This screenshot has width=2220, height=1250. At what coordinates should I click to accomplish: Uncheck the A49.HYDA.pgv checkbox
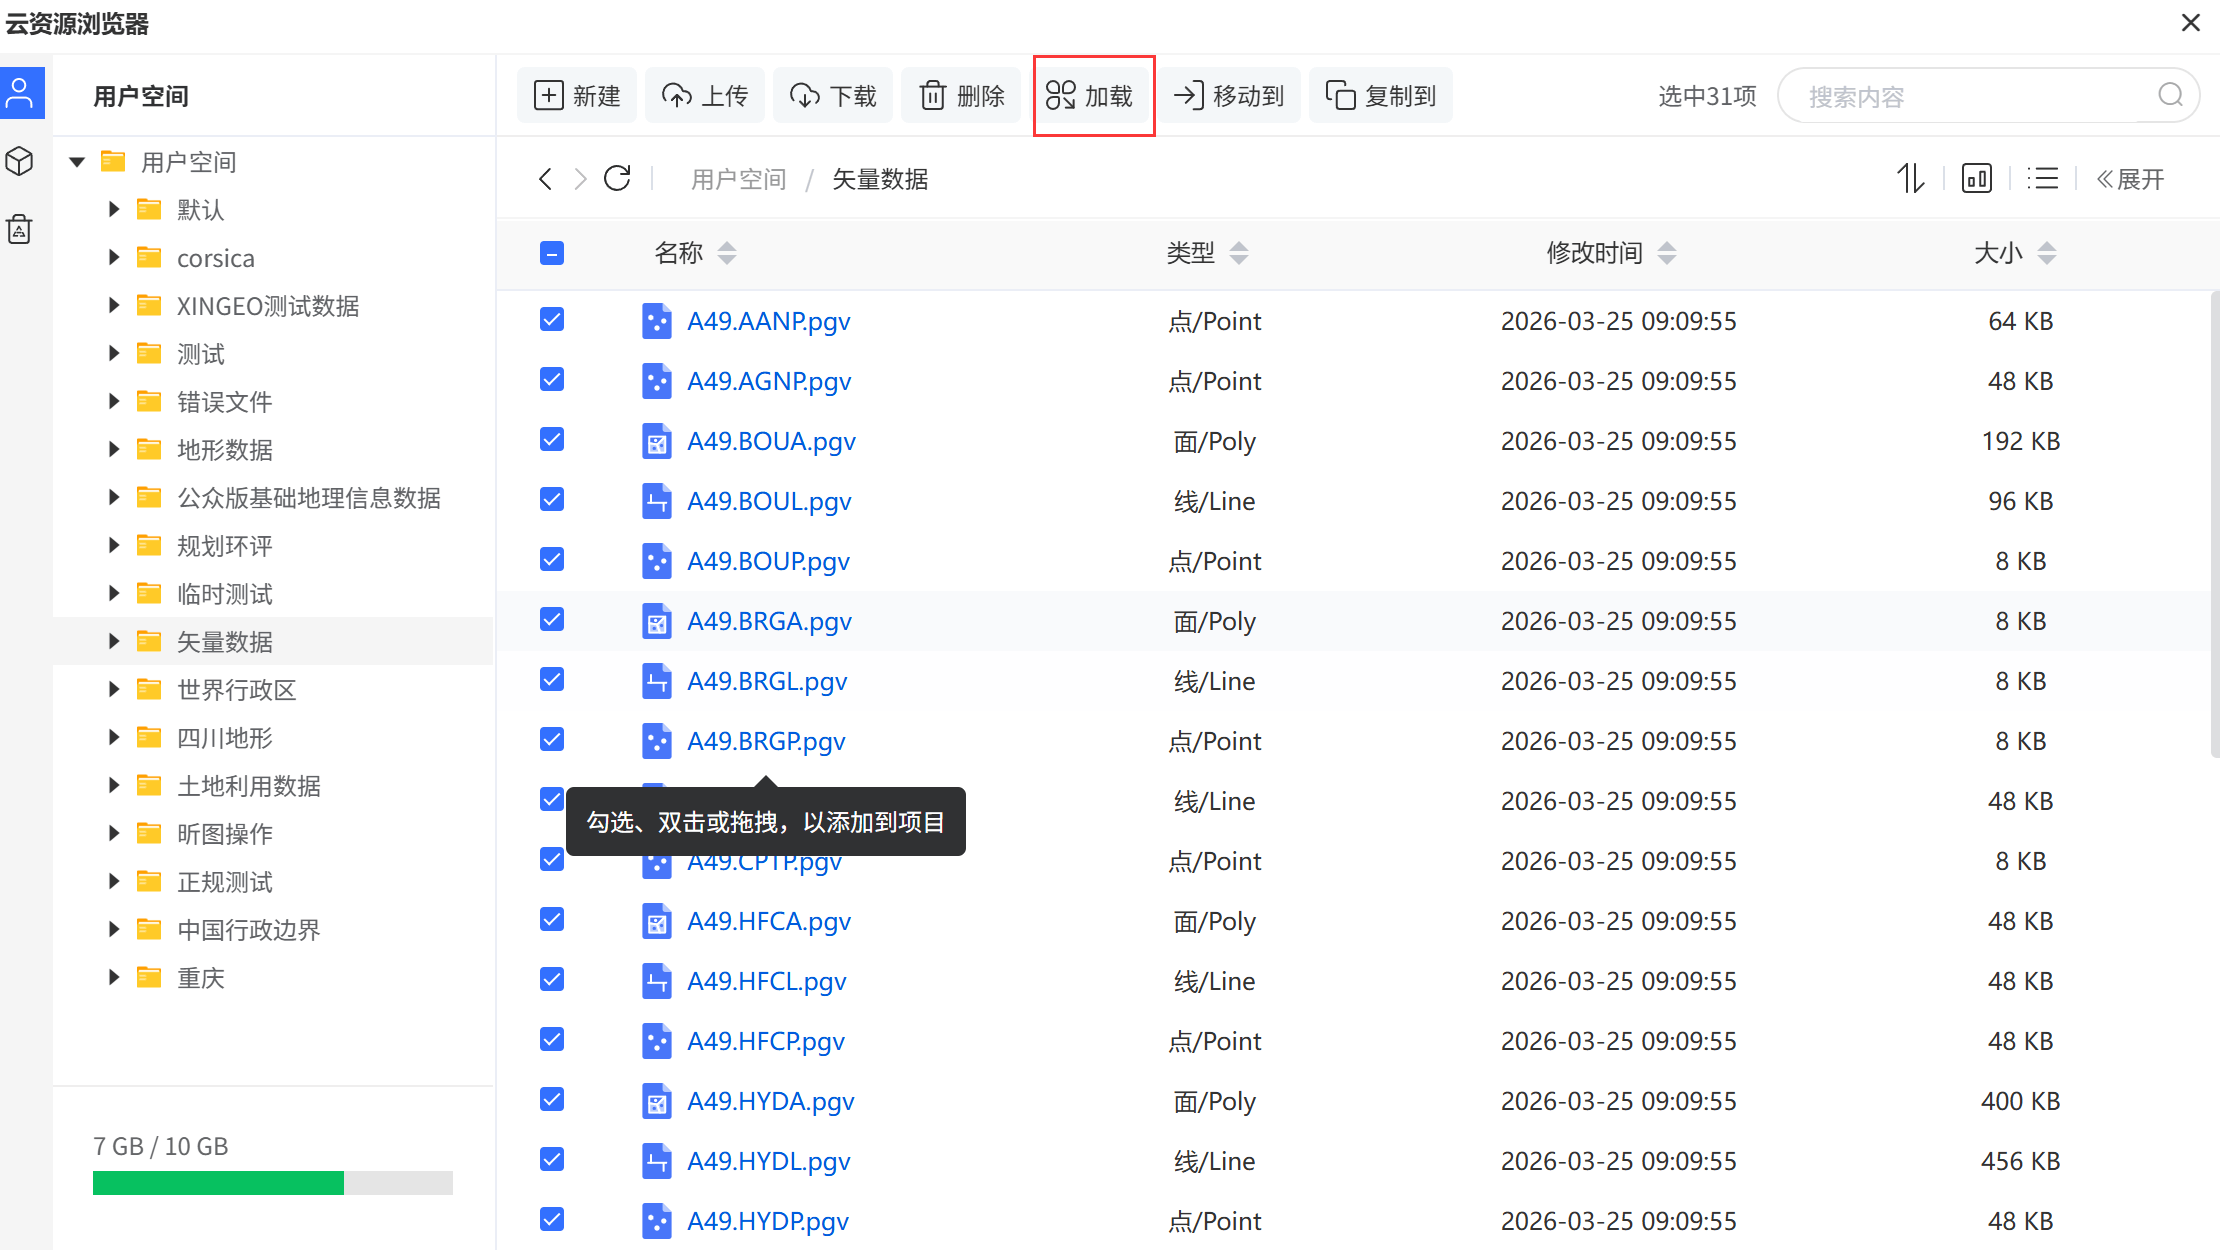(552, 1099)
